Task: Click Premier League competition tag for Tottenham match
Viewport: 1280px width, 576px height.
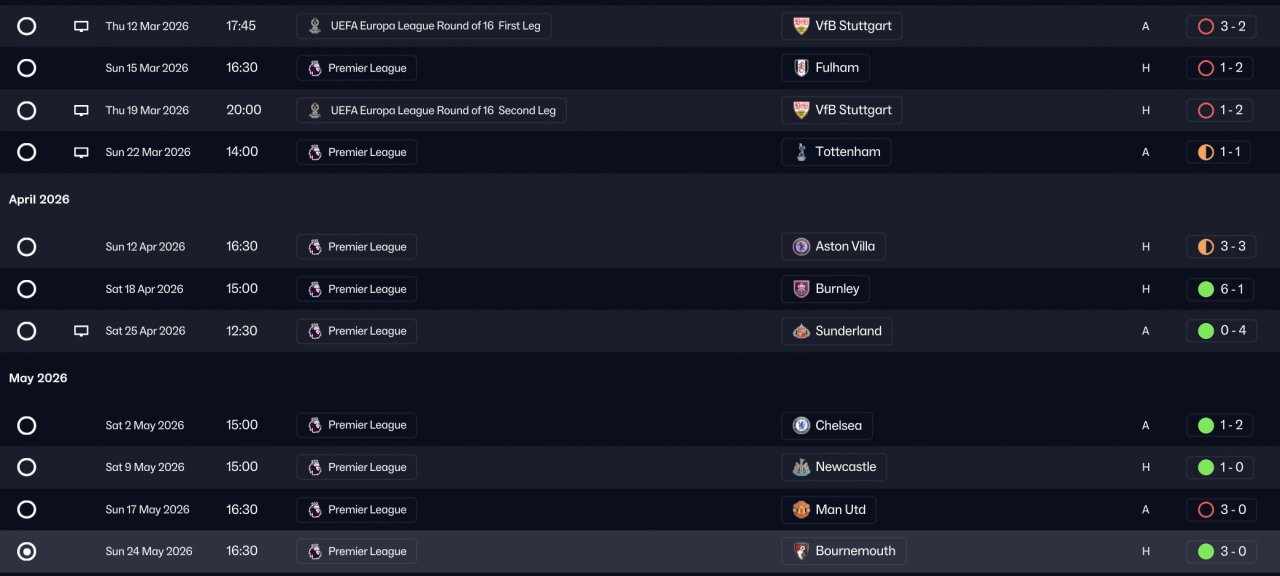Action: (357, 152)
